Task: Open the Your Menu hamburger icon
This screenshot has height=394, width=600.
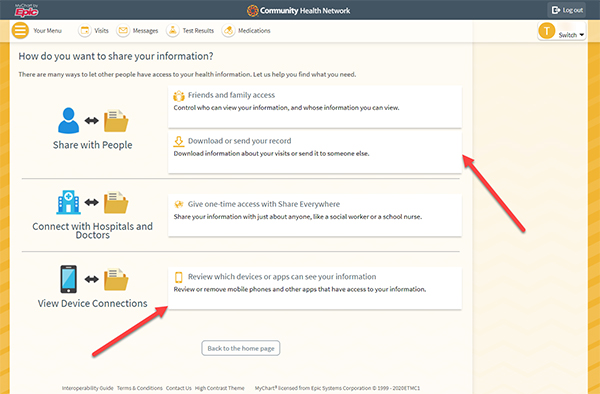Action: pyautogui.click(x=20, y=30)
